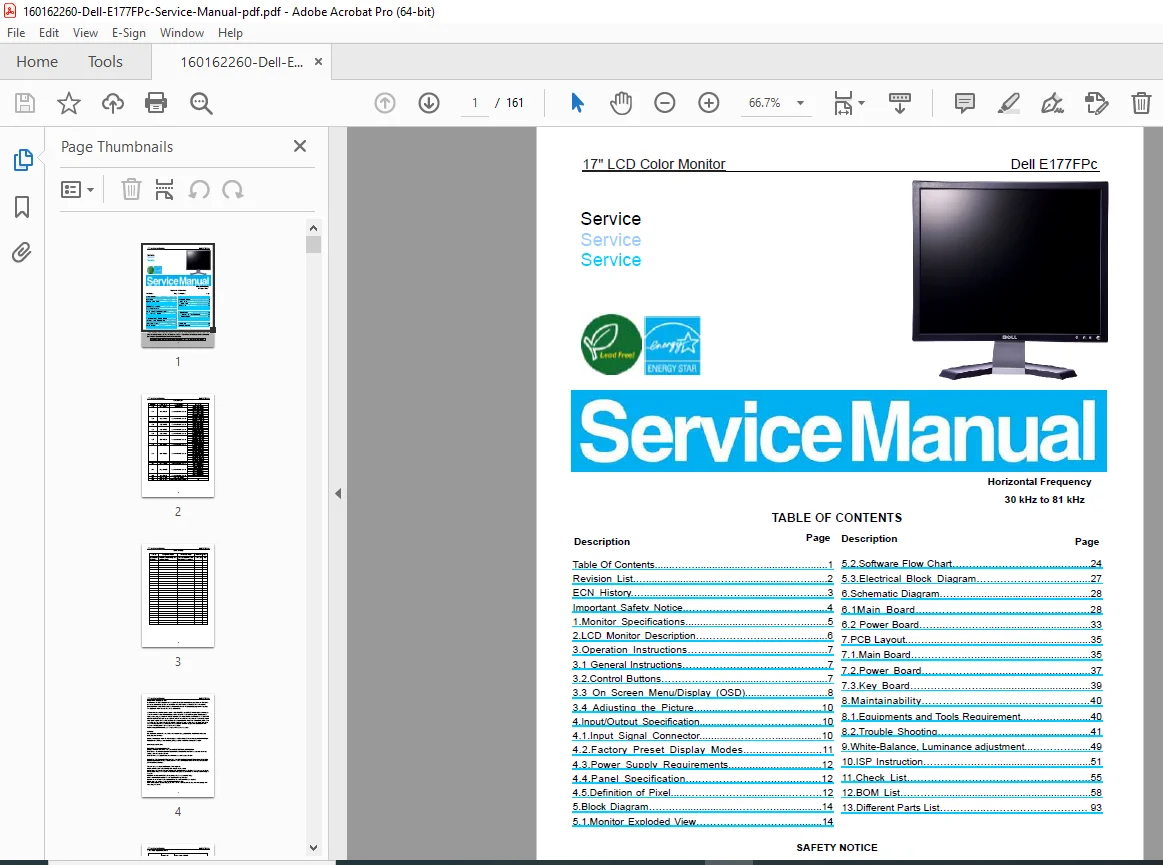Select the 160162260-Dell-E... document tab
This screenshot has height=865, width=1163.
point(241,62)
